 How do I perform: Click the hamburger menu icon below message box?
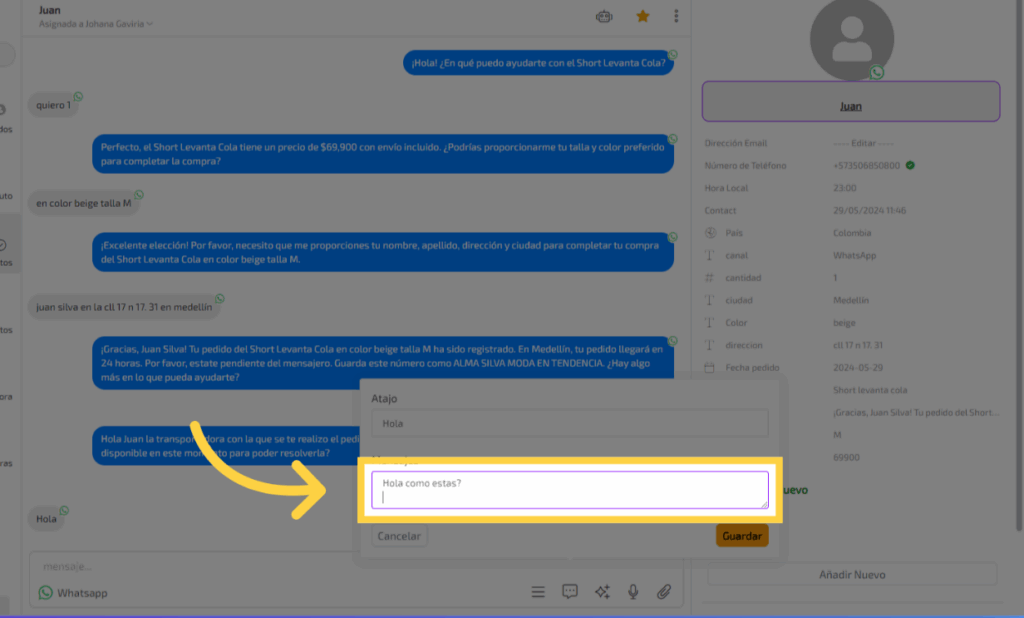(x=538, y=592)
